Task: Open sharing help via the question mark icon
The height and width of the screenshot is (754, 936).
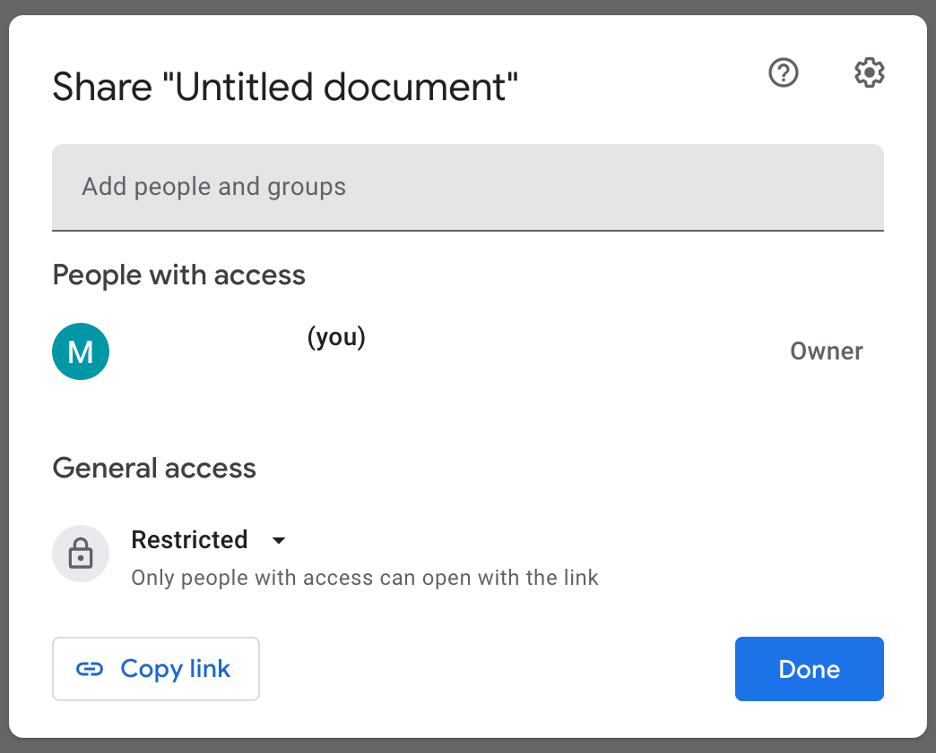Action: [x=783, y=72]
